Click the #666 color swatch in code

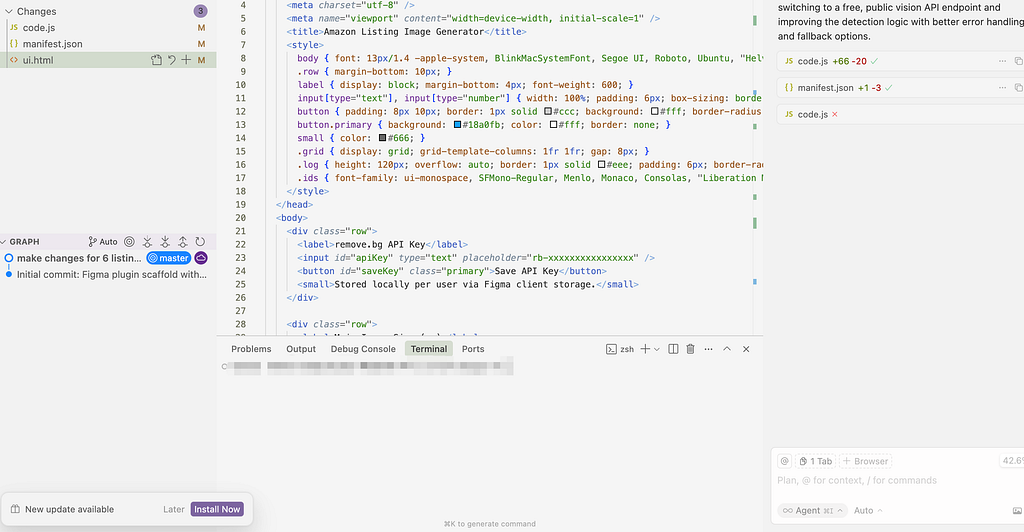(x=383, y=138)
